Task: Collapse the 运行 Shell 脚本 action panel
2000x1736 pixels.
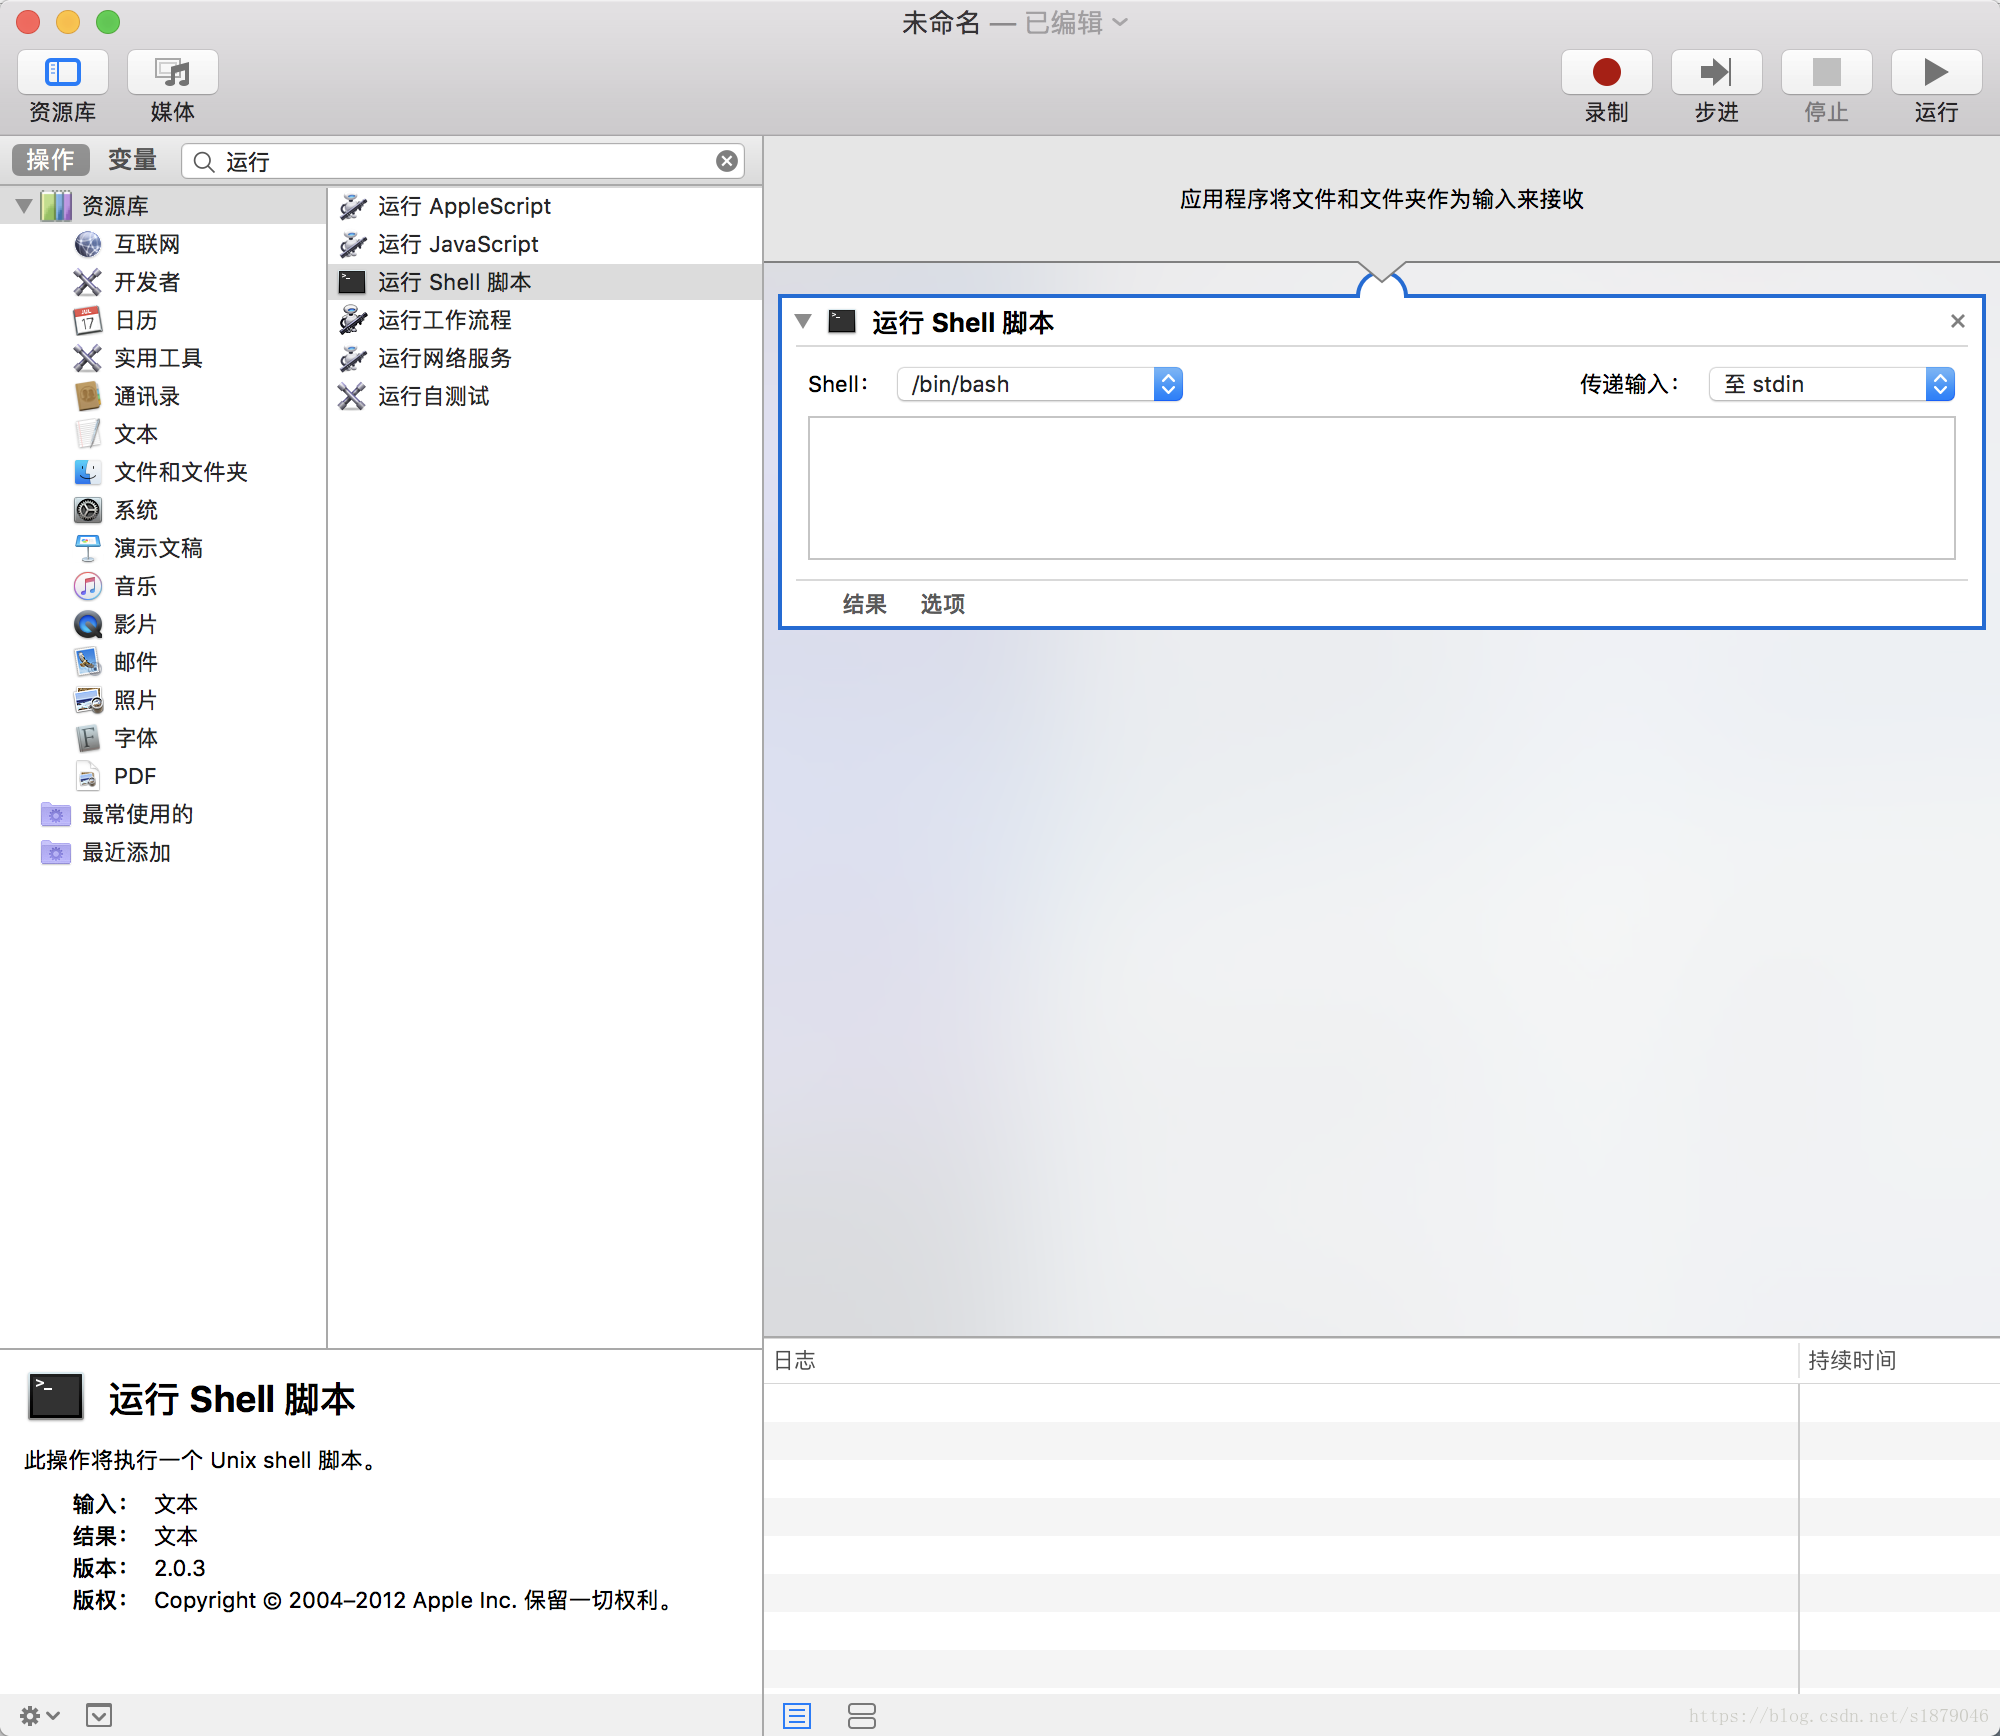Action: coord(803,321)
